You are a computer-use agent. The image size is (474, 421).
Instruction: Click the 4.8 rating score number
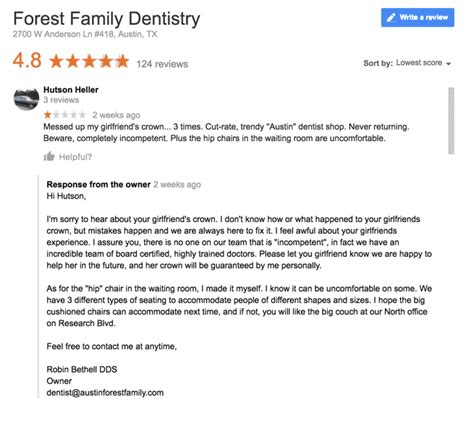[x=27, y=61]
